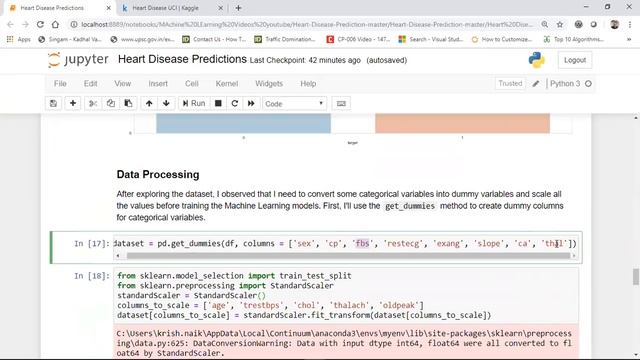The width and height of the screenshot is (640, 360).
Task: Interrupt the kernel with the stop icon
Action: coord(218,104)
